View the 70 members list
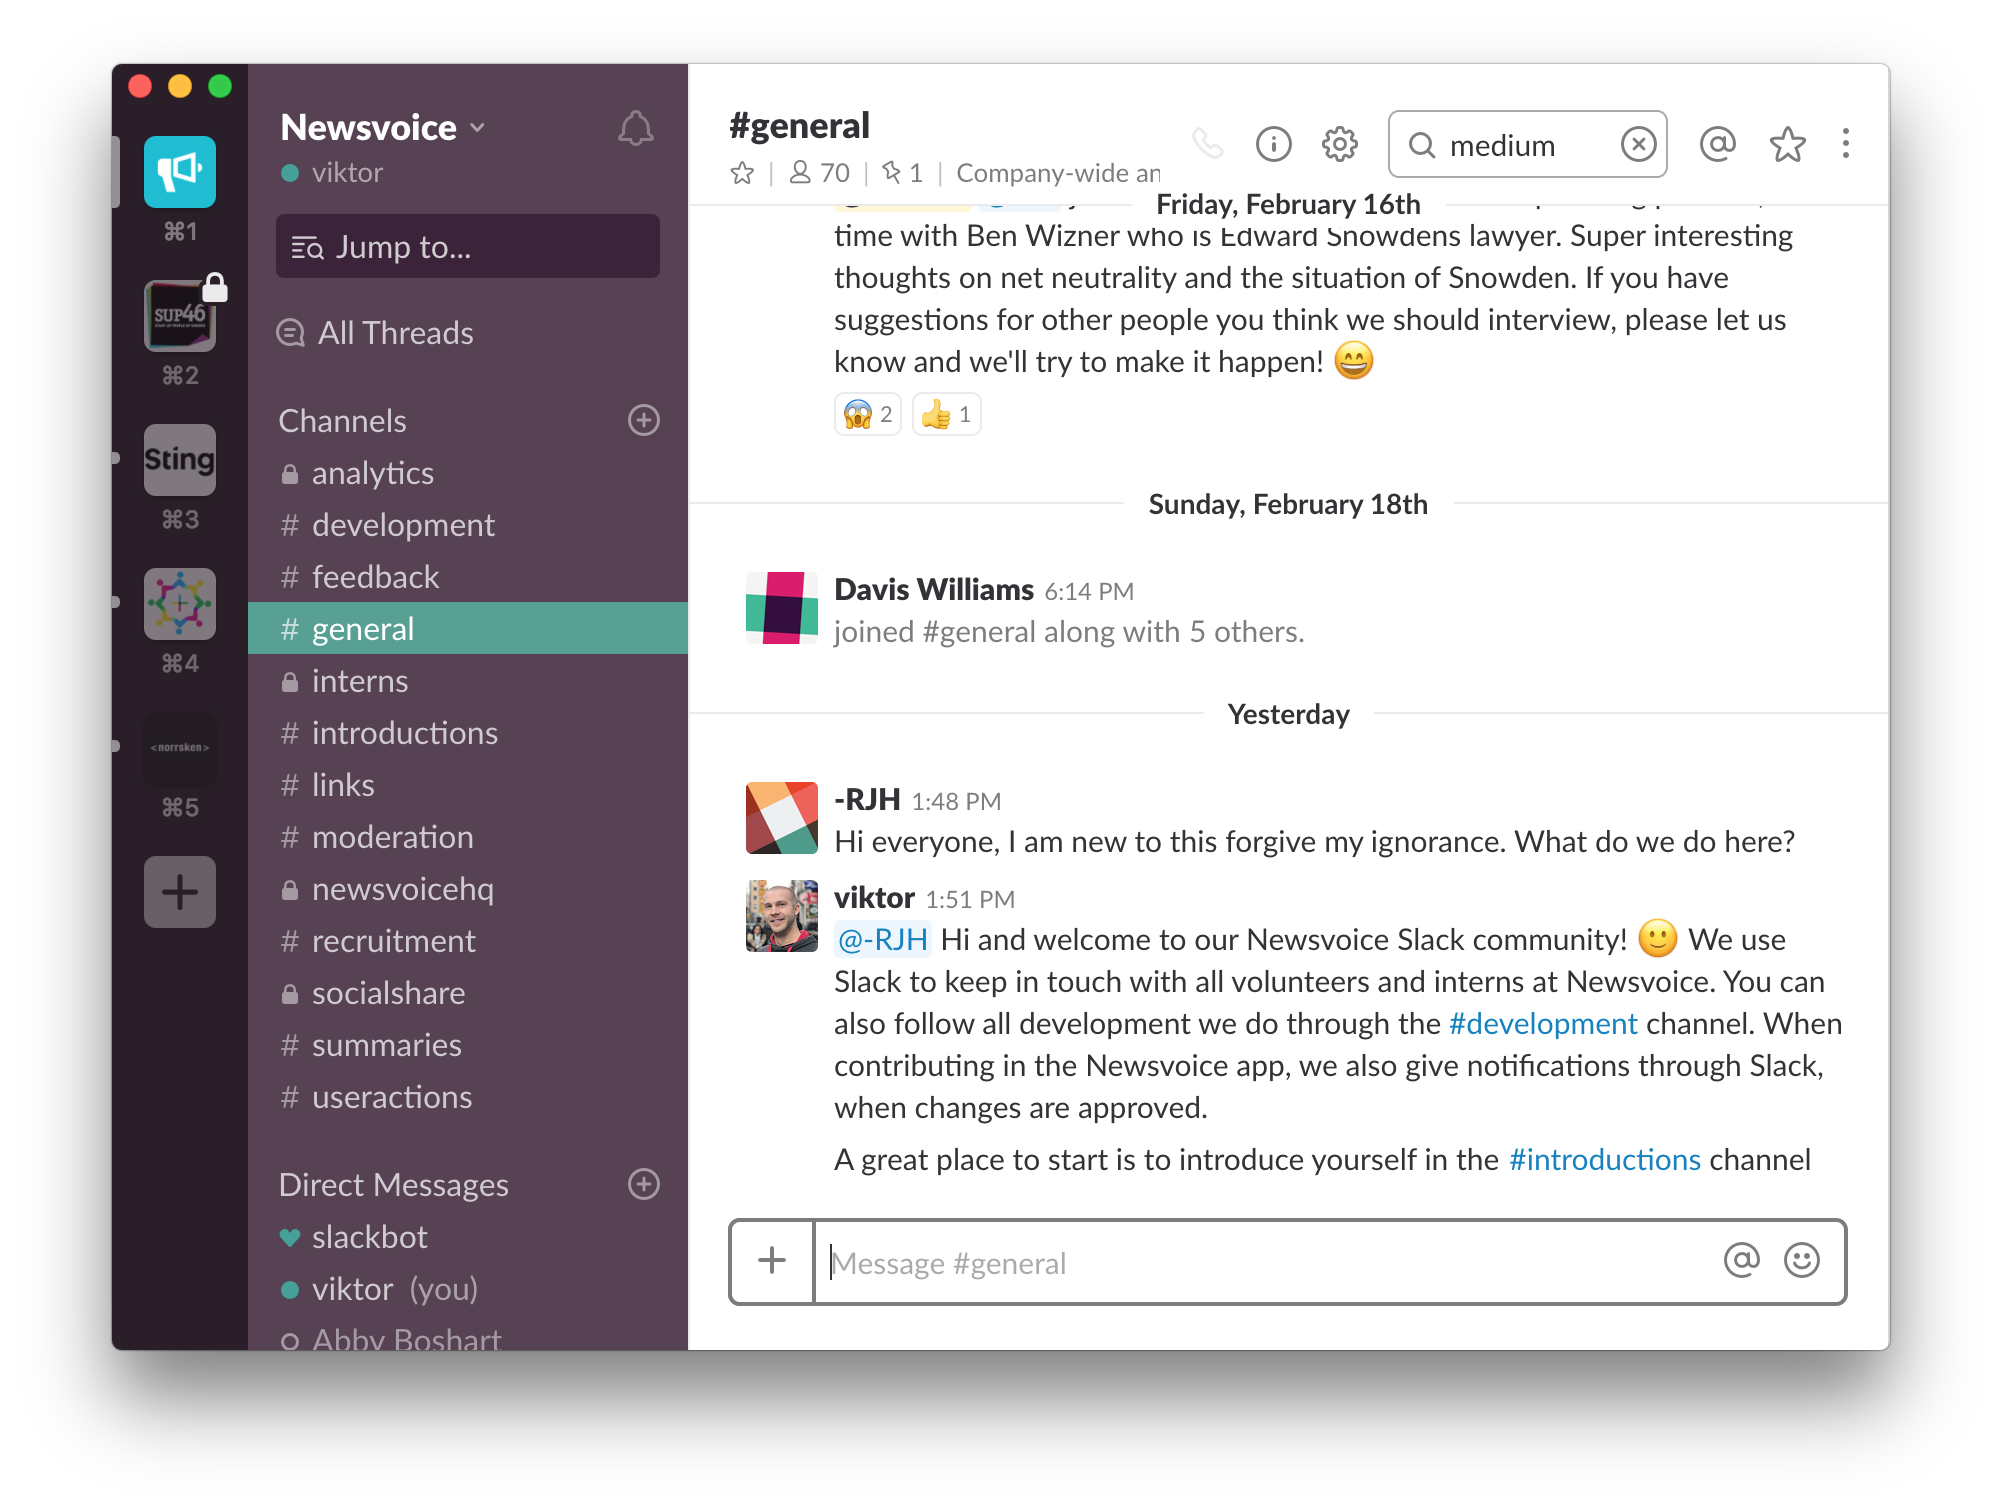 (819, 173)
